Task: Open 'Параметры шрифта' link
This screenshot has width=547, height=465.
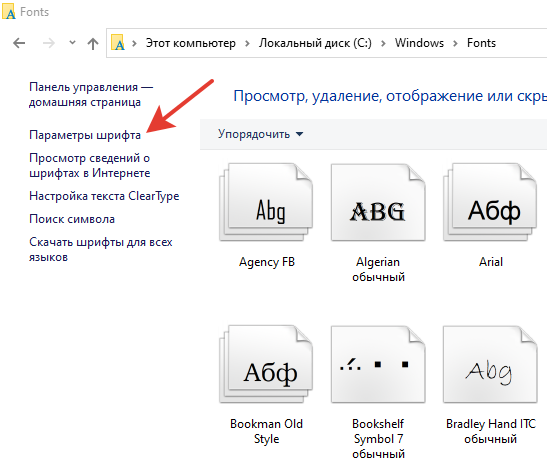Action: pos(85,135)
